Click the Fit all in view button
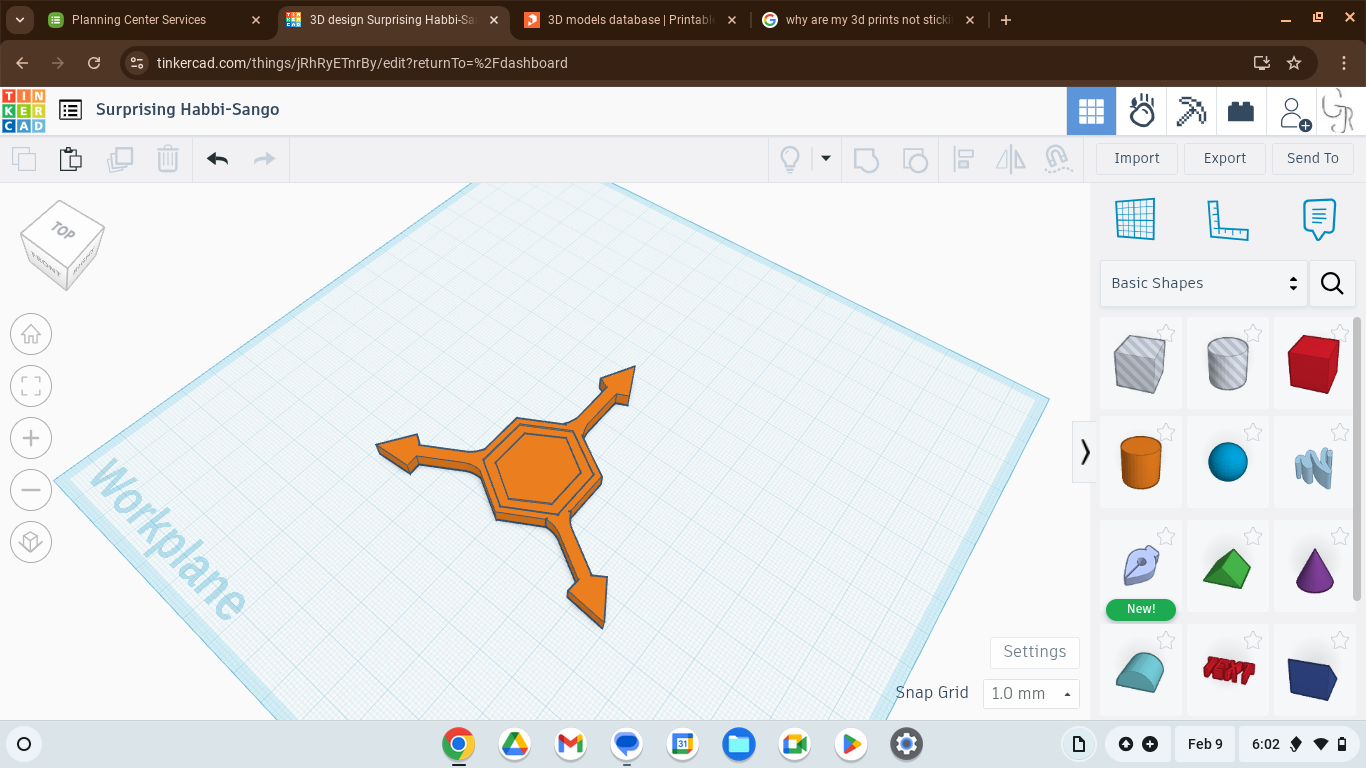Viewport: 1366px width, 768px height. (31, 386)
